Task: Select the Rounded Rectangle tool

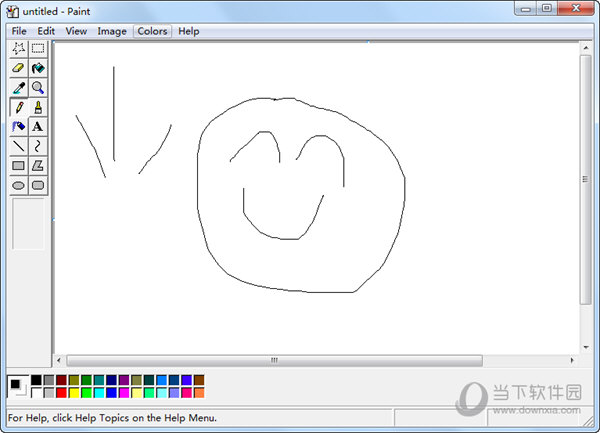Action: pos(38,185)
